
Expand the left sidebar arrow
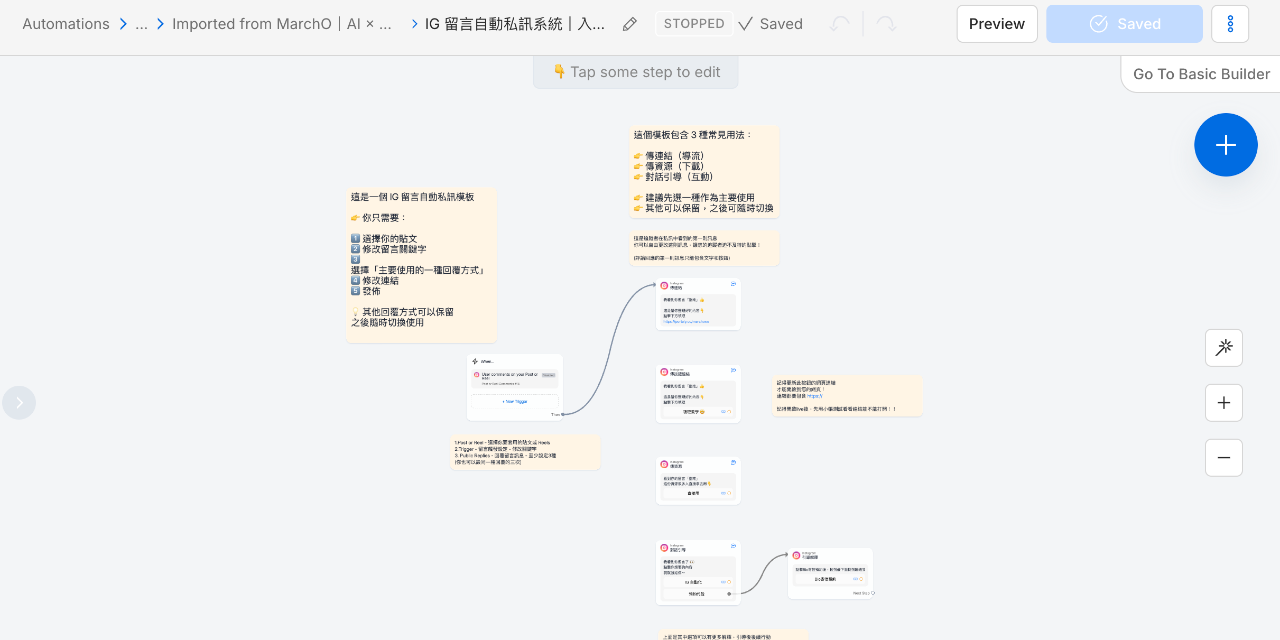coord(19,402)
